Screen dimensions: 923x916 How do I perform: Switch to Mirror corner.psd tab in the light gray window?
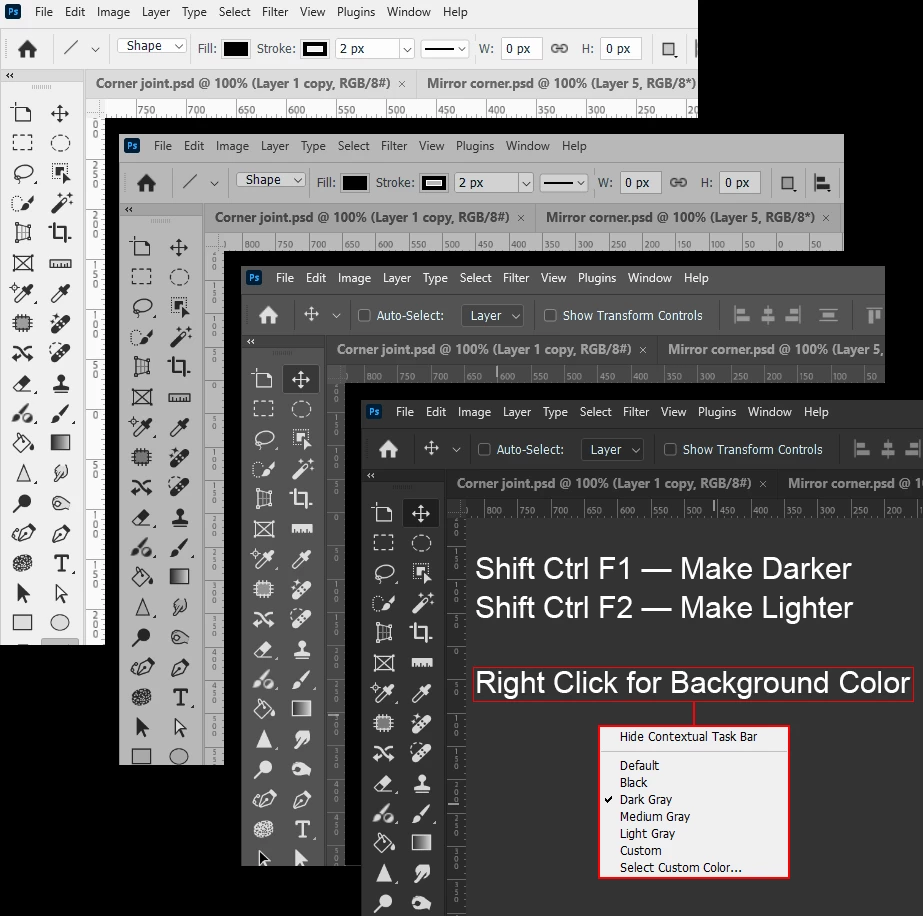pyautogui.click(x=680, y=217)
